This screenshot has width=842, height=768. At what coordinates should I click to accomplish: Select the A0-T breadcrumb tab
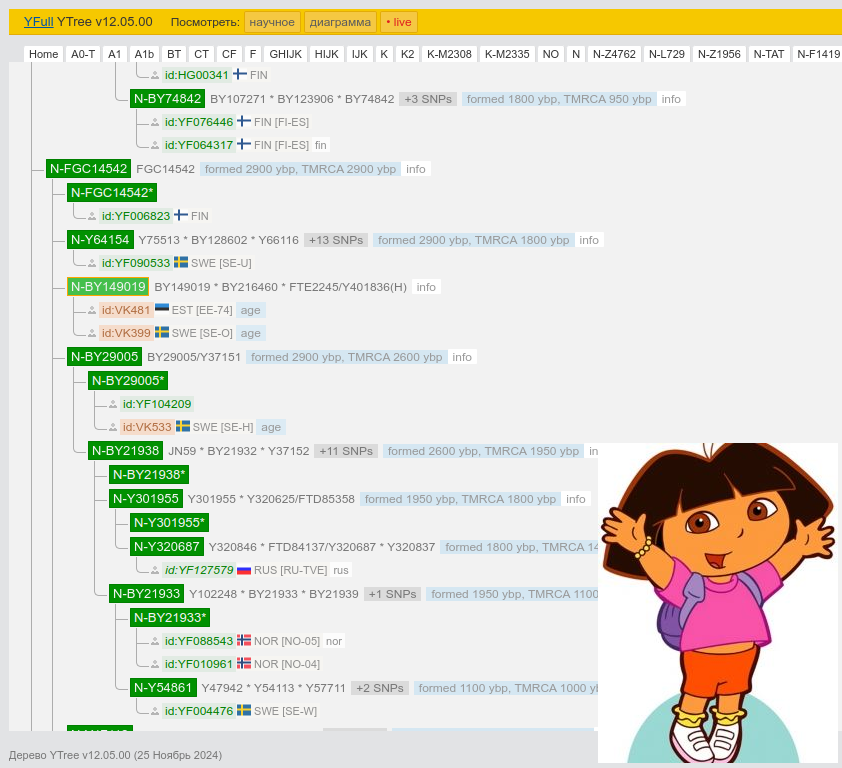83,54
